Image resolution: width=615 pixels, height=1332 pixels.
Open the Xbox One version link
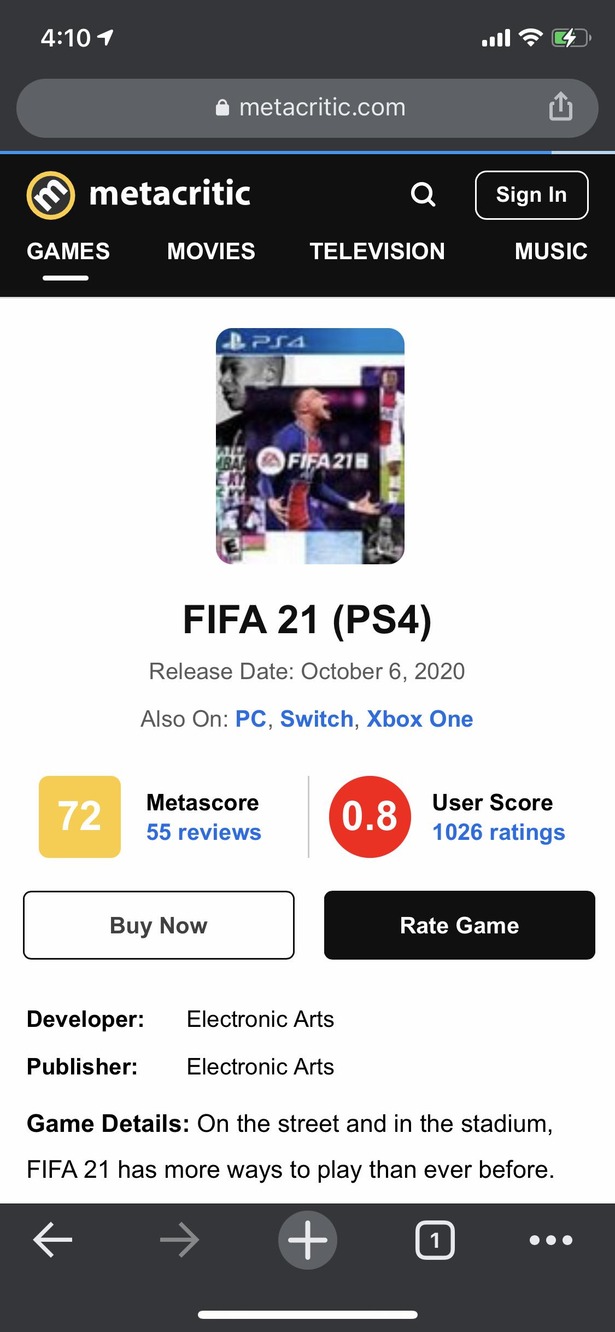[420, 719]
